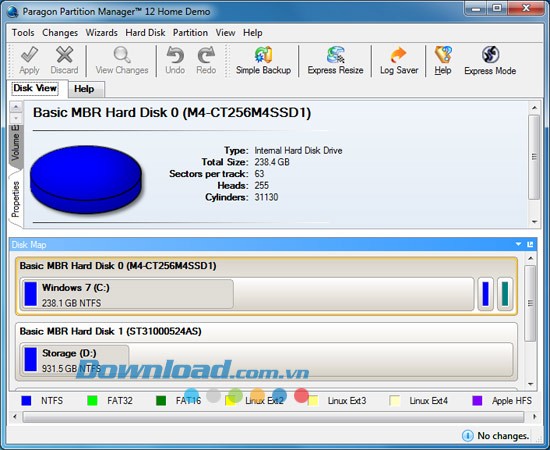Open the Changes menu

[60, 33]
